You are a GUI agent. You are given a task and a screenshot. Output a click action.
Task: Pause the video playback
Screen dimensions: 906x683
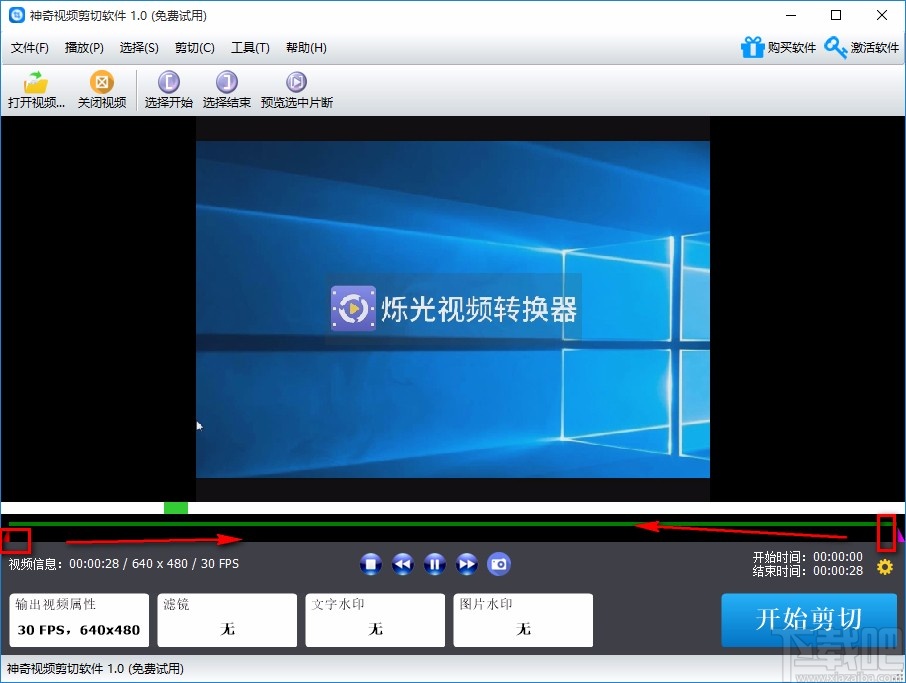[x=435, y=564]
